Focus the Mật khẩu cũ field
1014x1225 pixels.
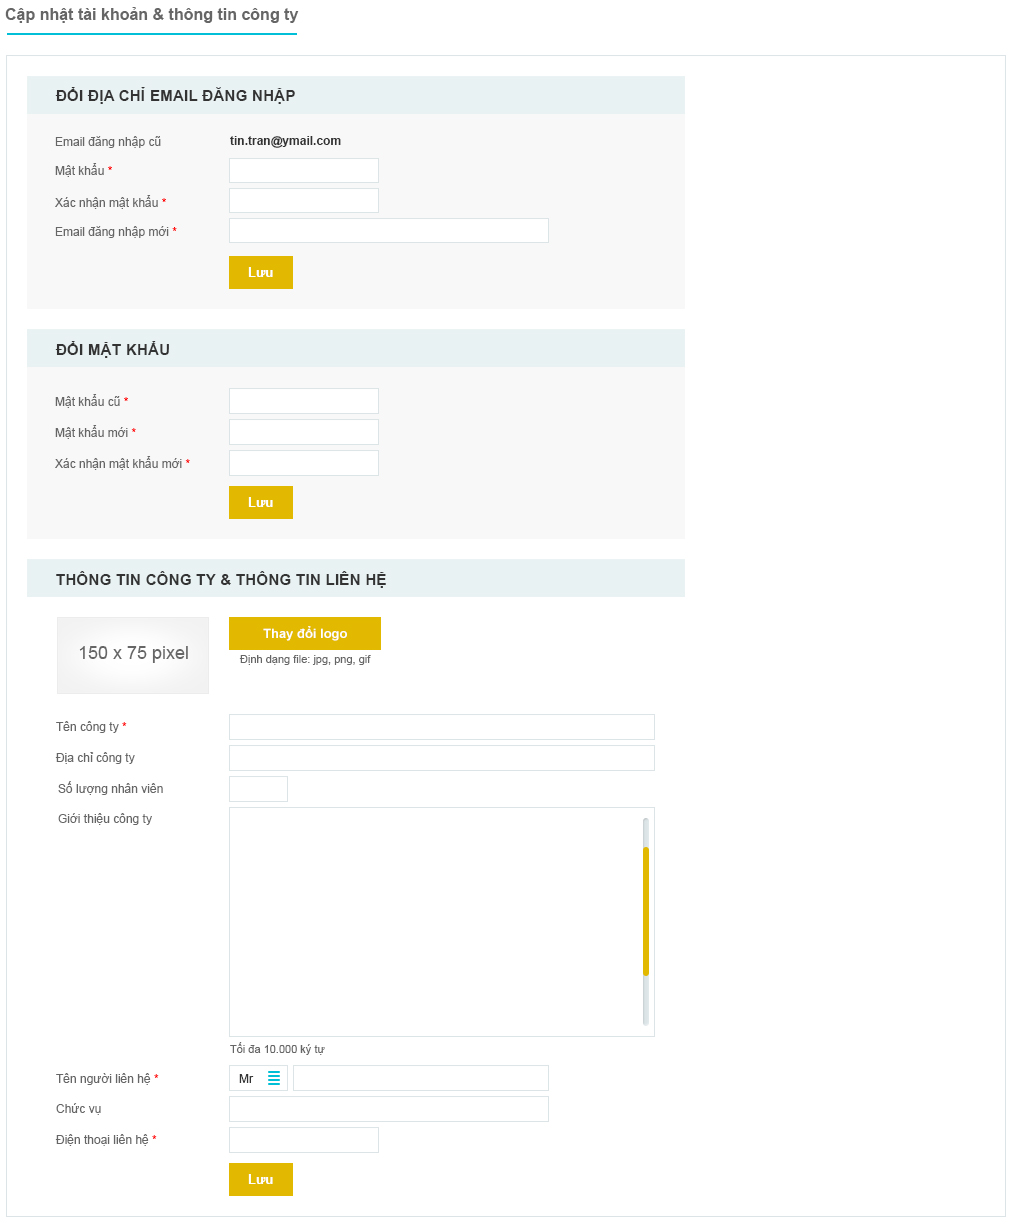pos(304,401)
